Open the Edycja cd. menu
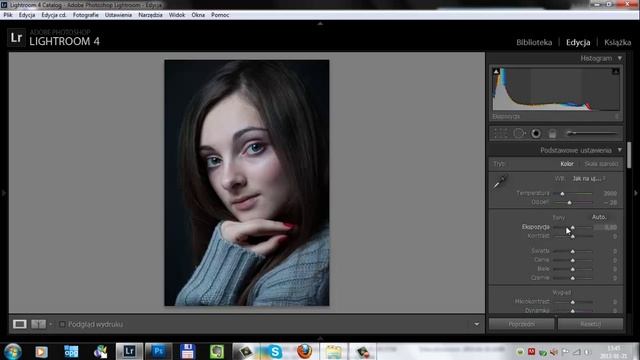The image size is (640, 360). 53,15
